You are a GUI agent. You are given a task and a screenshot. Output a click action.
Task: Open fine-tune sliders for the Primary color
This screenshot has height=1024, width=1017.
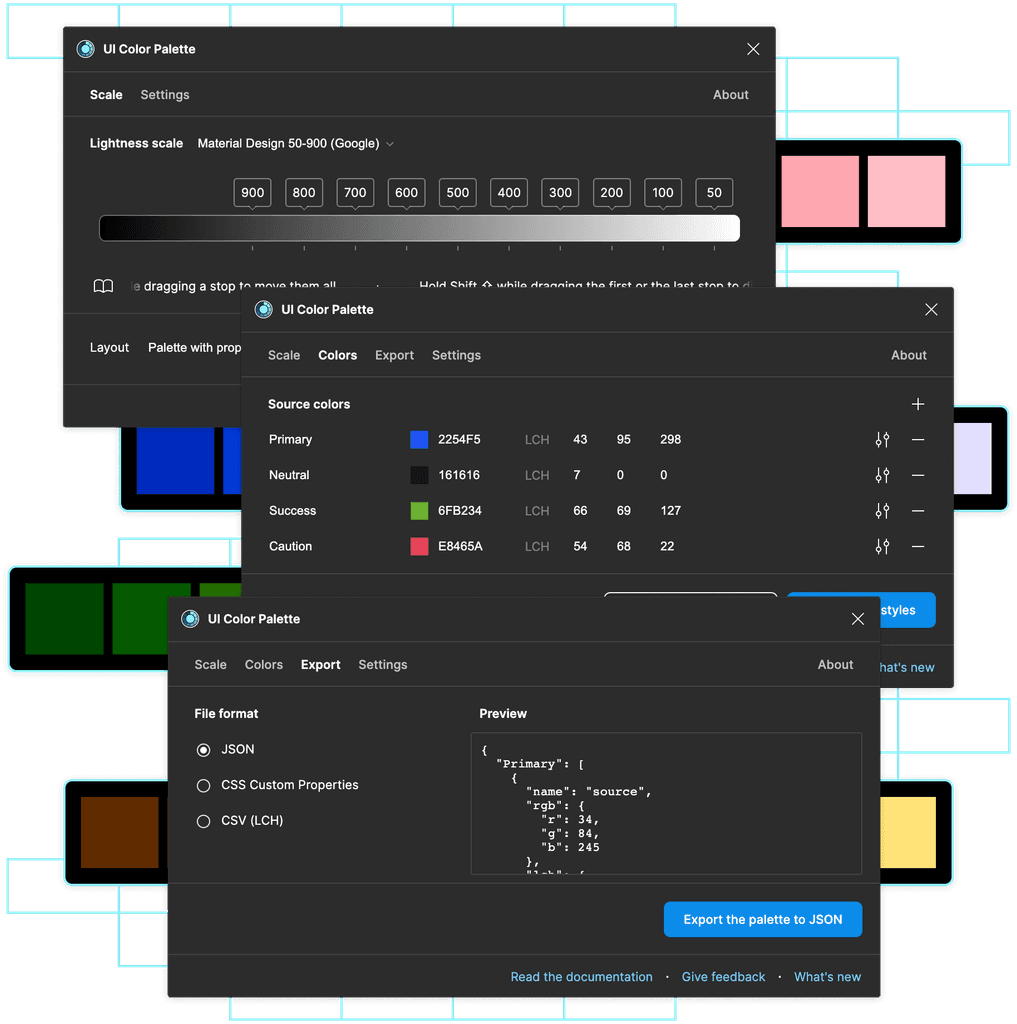[882, 439]
